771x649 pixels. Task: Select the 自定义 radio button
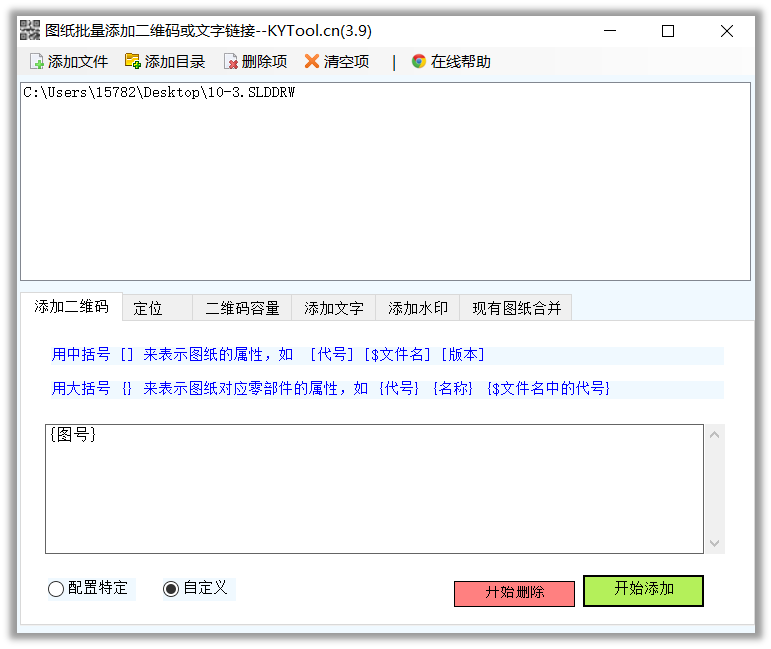click(171, 589)
